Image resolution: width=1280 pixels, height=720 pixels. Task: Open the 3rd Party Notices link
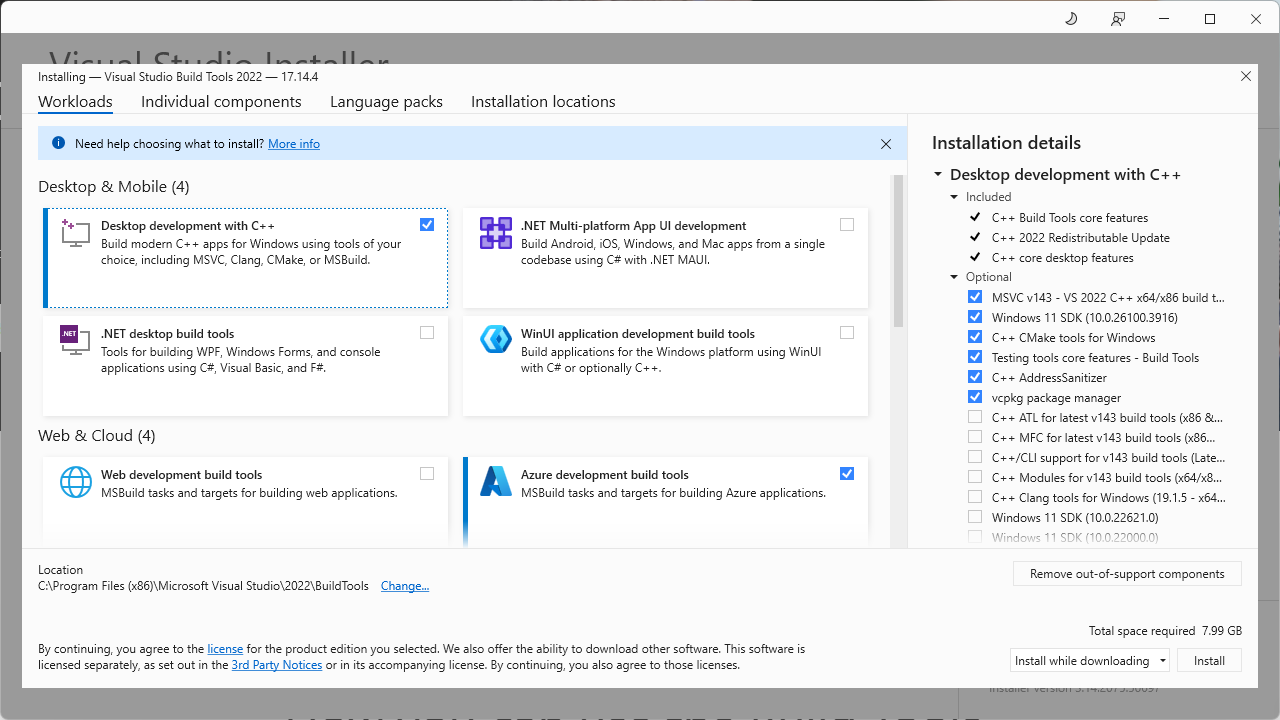point(277,664)
